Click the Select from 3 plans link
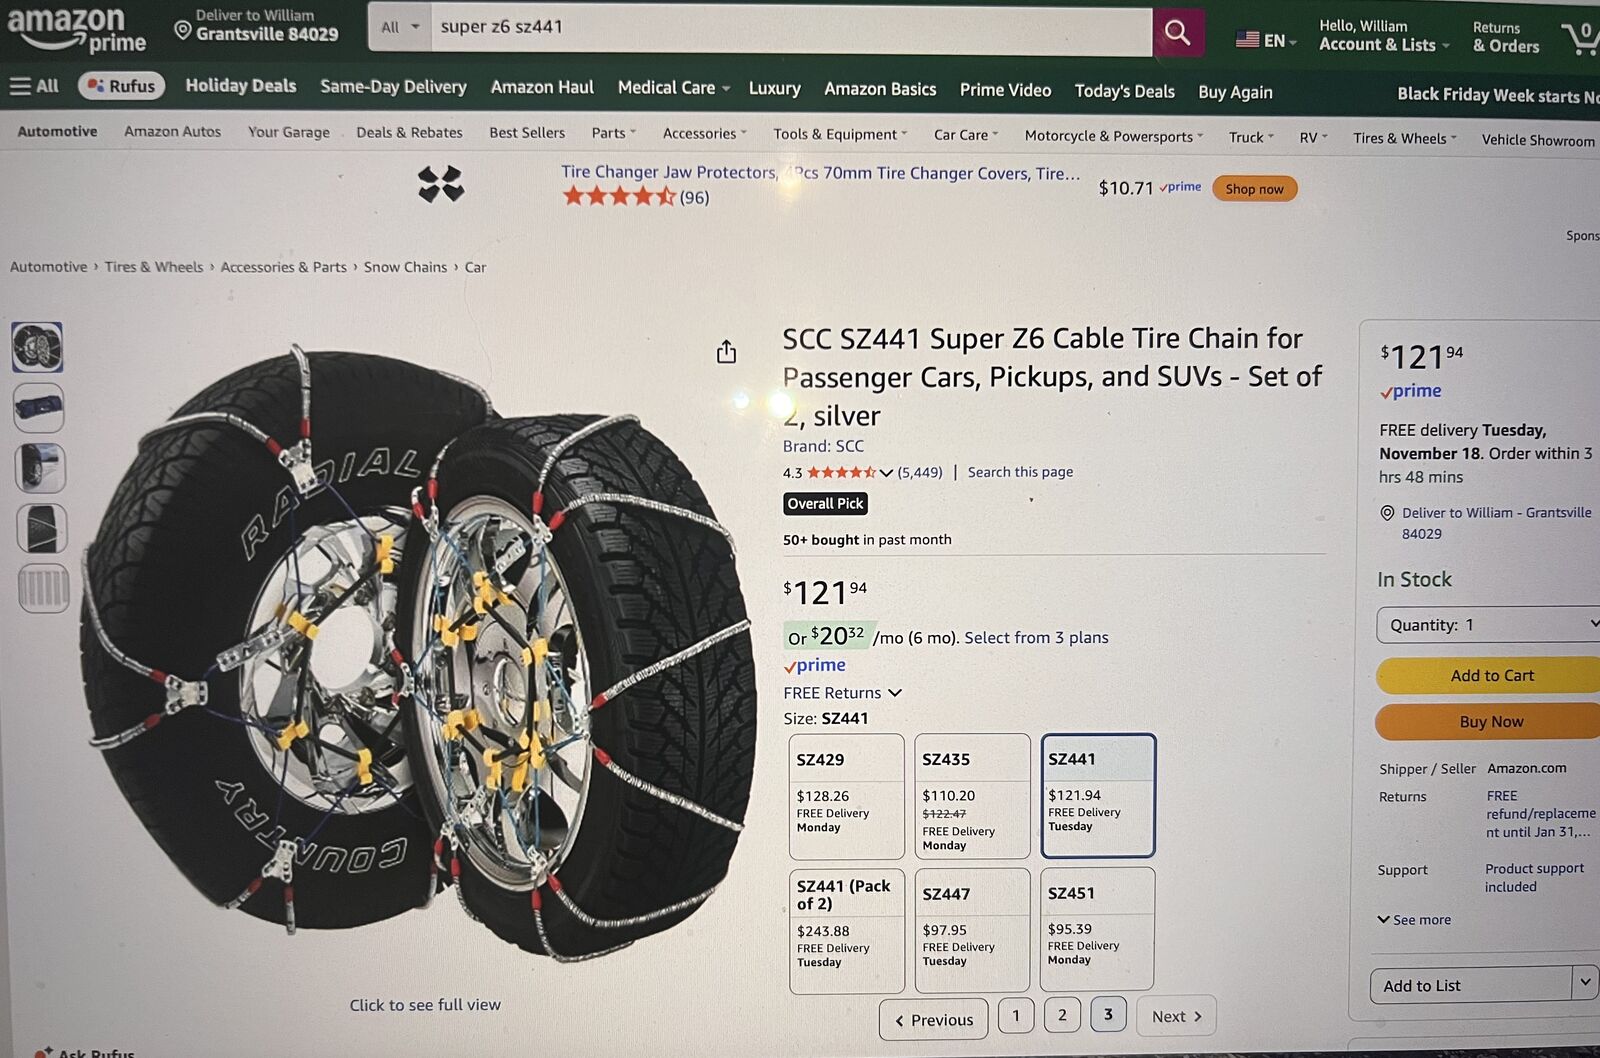This screenshot has width=1600, height=1058. coord(1036,638)
